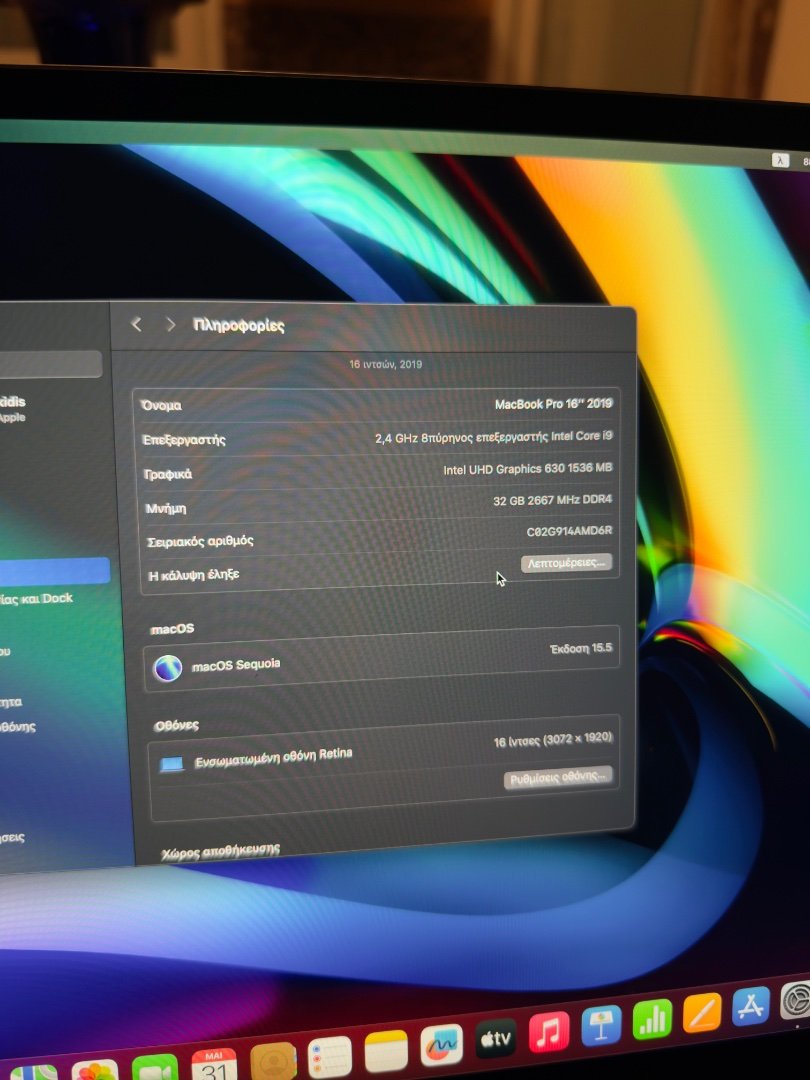
Task: Click the 'Ενσωματωμένη οθόνη Retina' label
Action: [x=273, y=758]
